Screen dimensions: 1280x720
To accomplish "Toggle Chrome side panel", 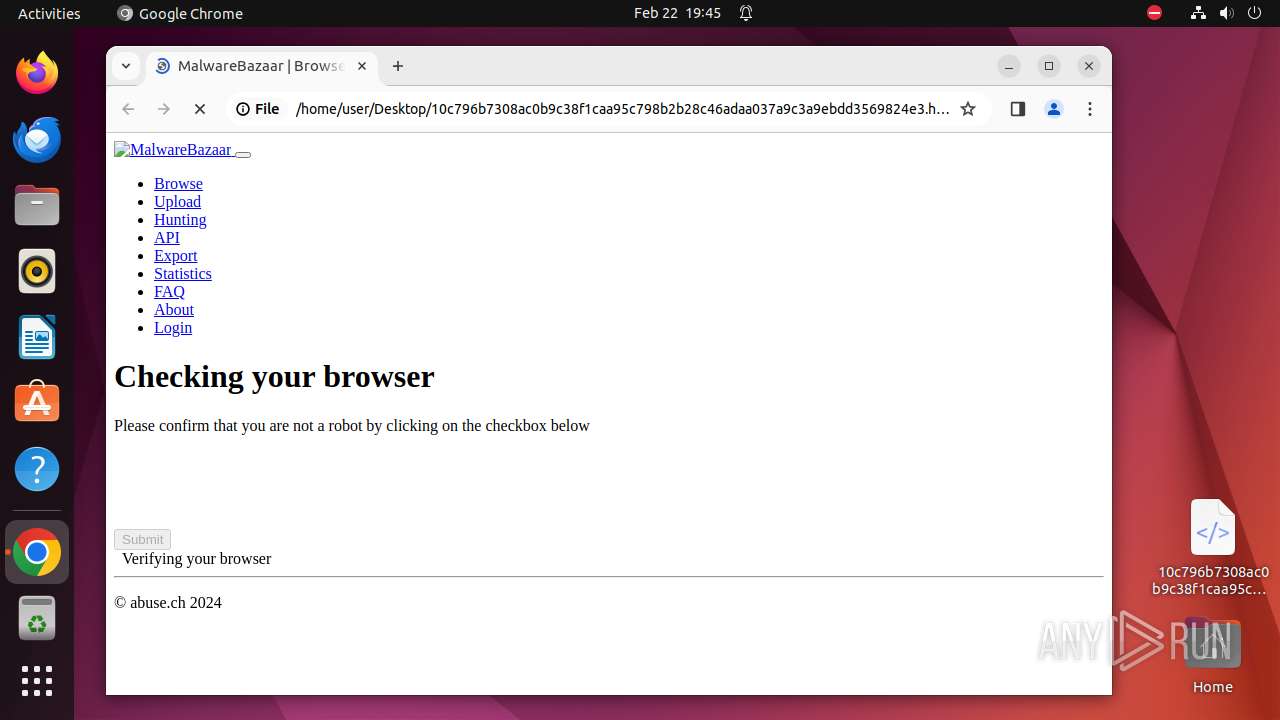I will (x=1018, y=109).
